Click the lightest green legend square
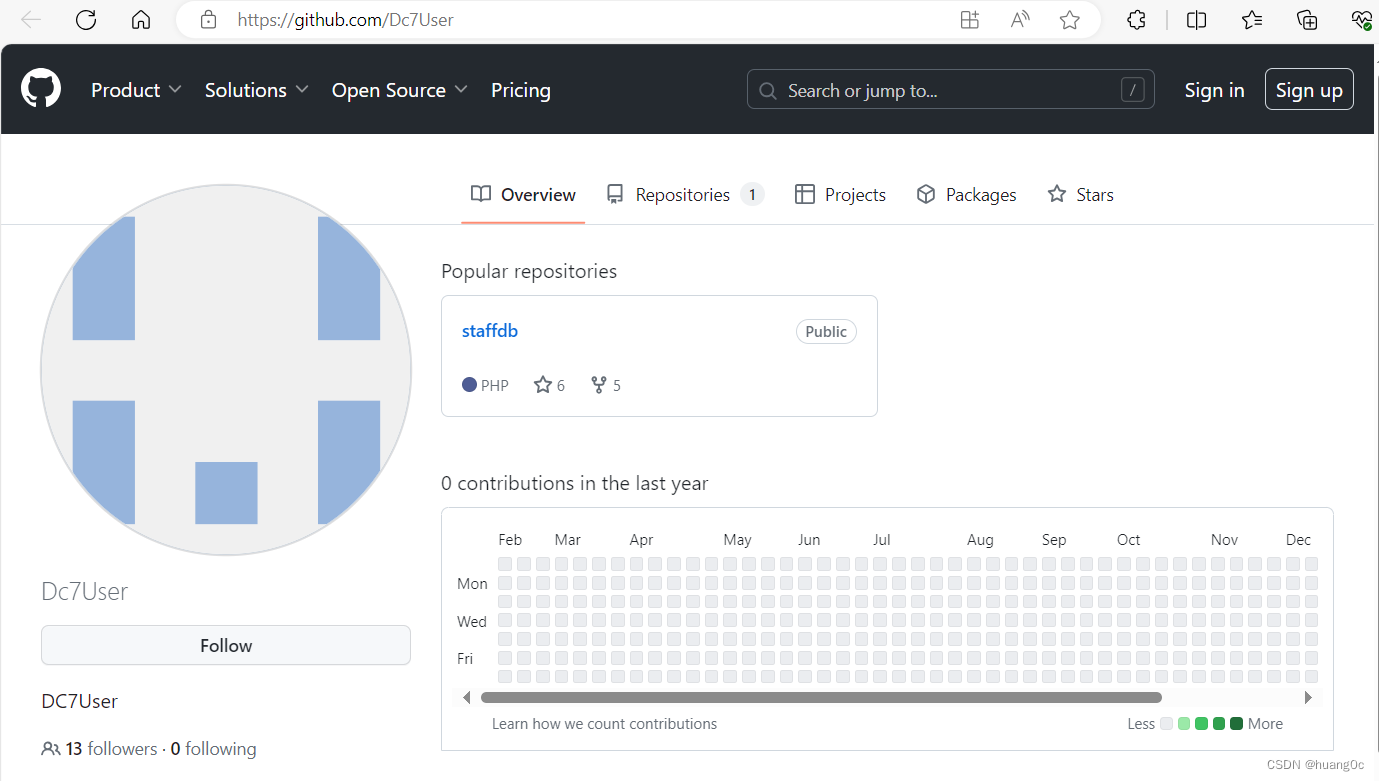This screenshot has width=1379, height=781. pyautogui.click(x=1184, y=724)
